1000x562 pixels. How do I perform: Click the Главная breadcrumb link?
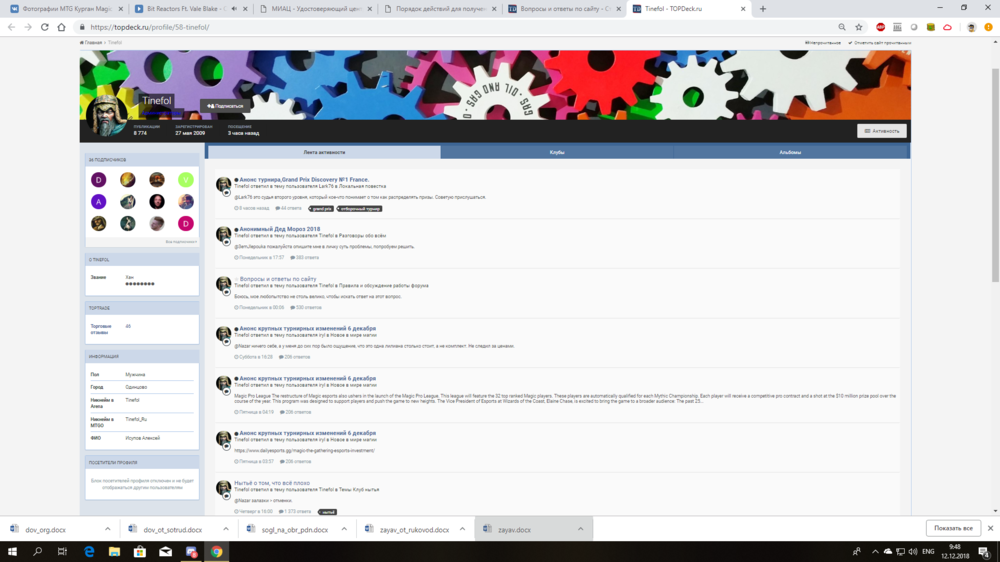click(92, 43)
